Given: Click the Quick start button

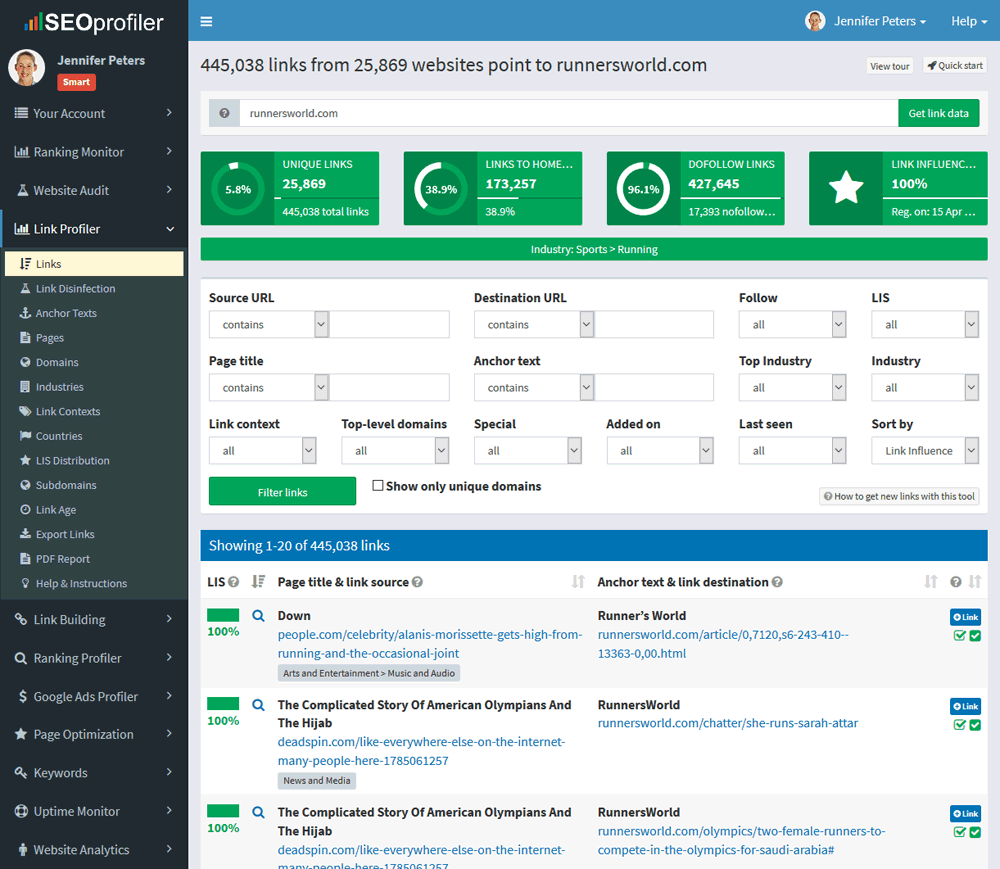Looking at the screenshot, I should click(x=955, y=66).
